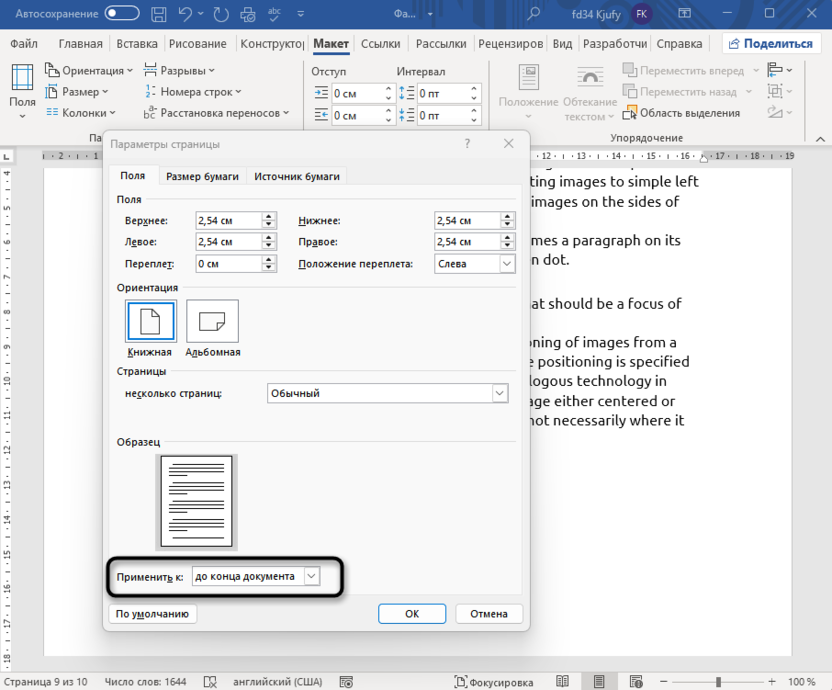Image resolution: width=832 pixels, height=690 pixels.
Task: Click the Save icon in title bar
Action: pyautogui.click(x=158, y=14)
